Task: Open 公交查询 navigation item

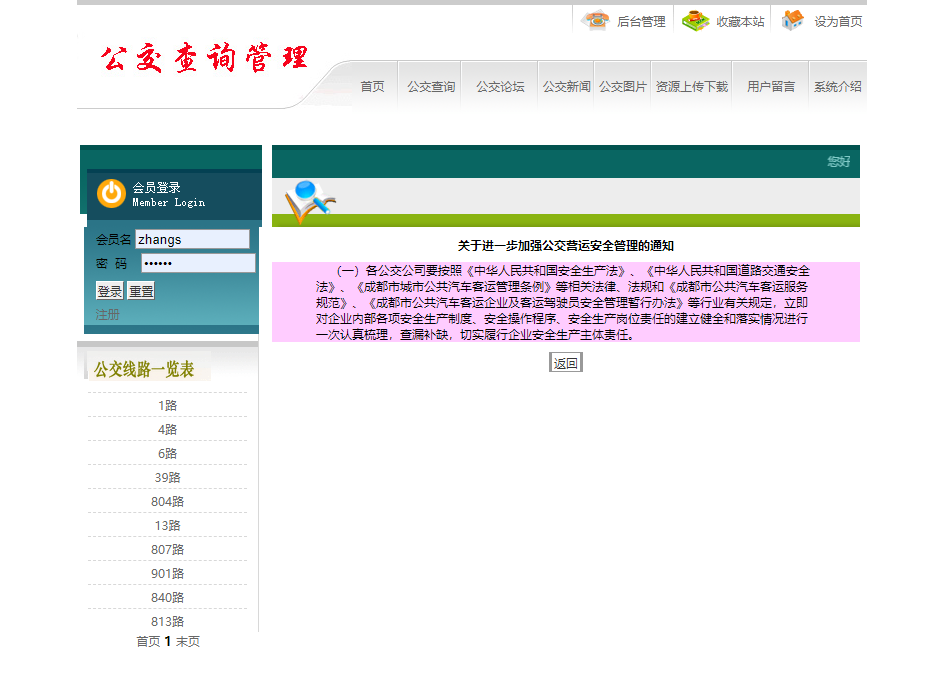Action: 431,87
